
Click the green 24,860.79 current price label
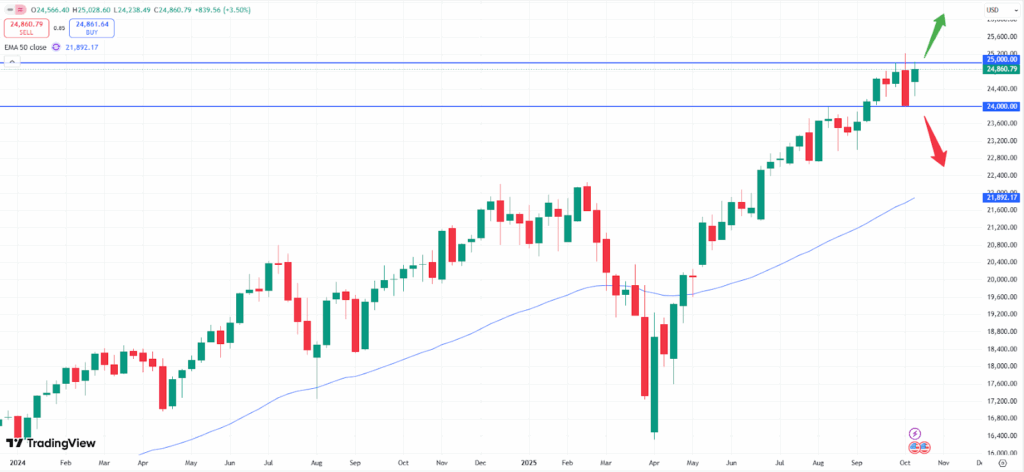994,70
